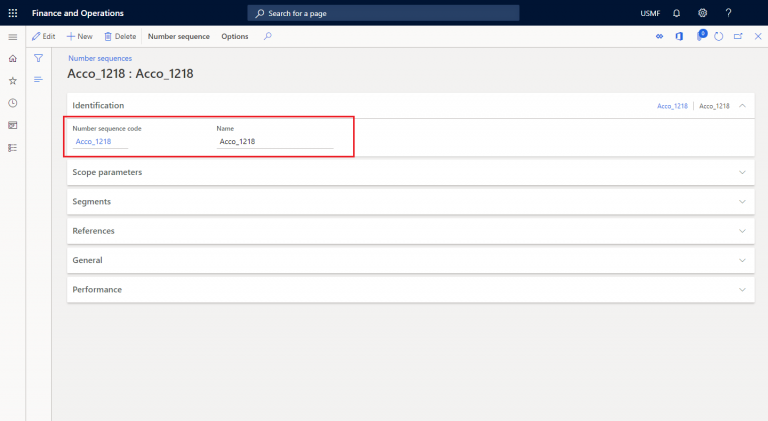Open the Options menu tab
The height and width of the screenshot is (421, 768).
coord(234,36)
